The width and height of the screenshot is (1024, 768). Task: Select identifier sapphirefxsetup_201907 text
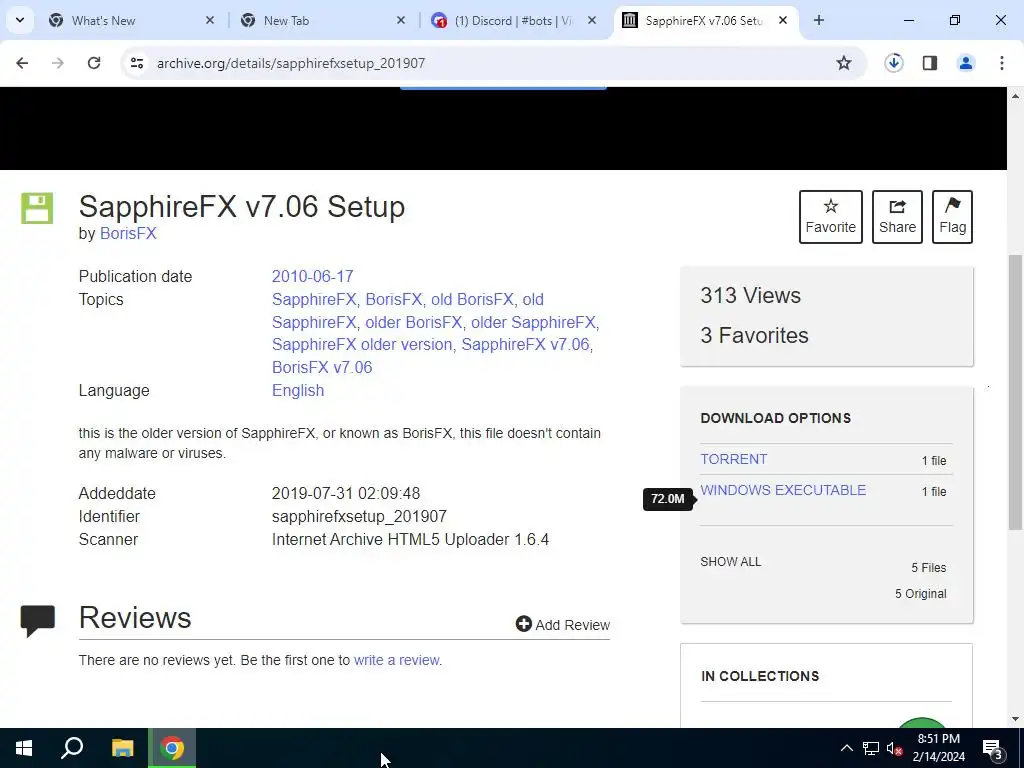click(x=359, y=517)
